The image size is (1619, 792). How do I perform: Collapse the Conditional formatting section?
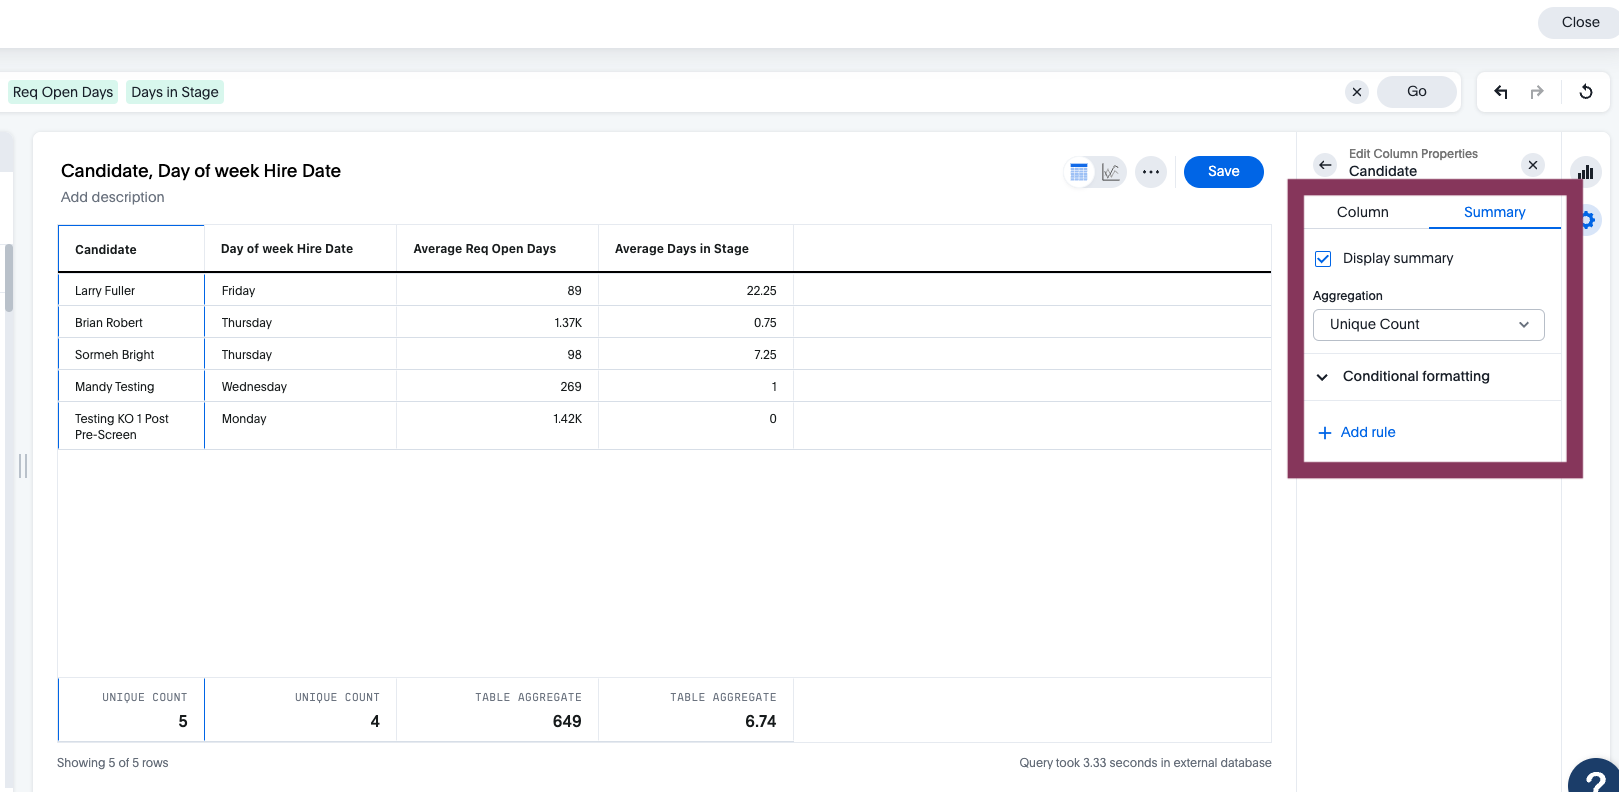tap(1323, 377)
